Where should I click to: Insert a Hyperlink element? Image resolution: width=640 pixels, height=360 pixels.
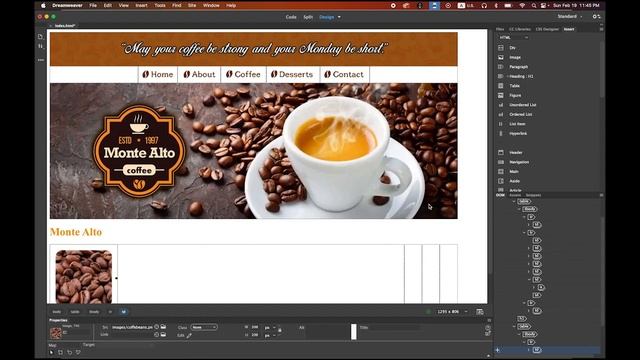pos(518,133)
